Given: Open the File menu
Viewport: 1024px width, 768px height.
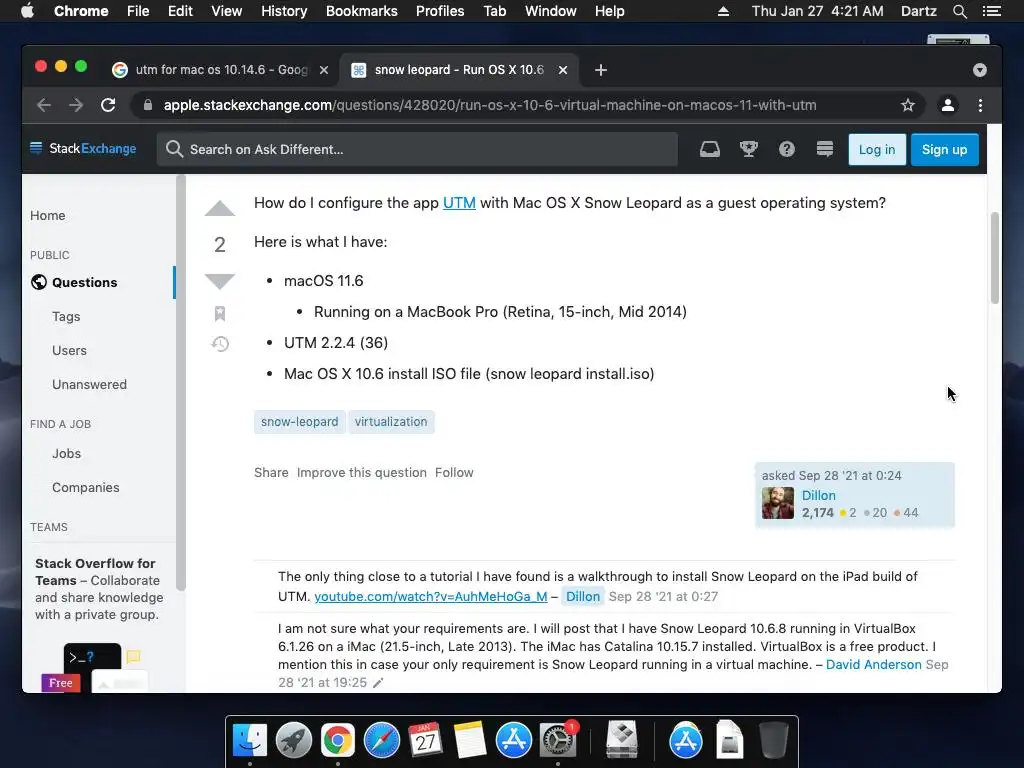Looking at the screenshot, I should click(x=138, y=11).
